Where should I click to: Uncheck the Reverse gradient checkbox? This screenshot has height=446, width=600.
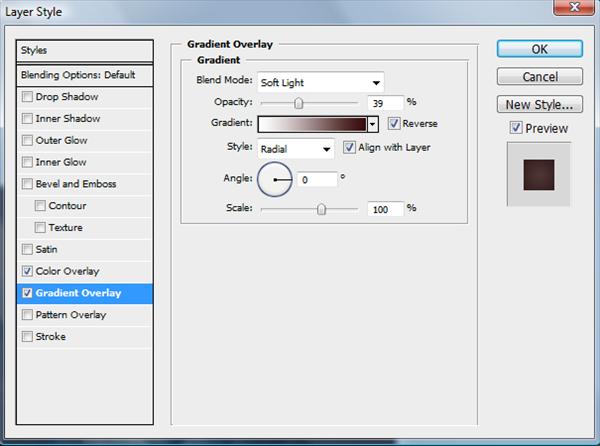394,124
